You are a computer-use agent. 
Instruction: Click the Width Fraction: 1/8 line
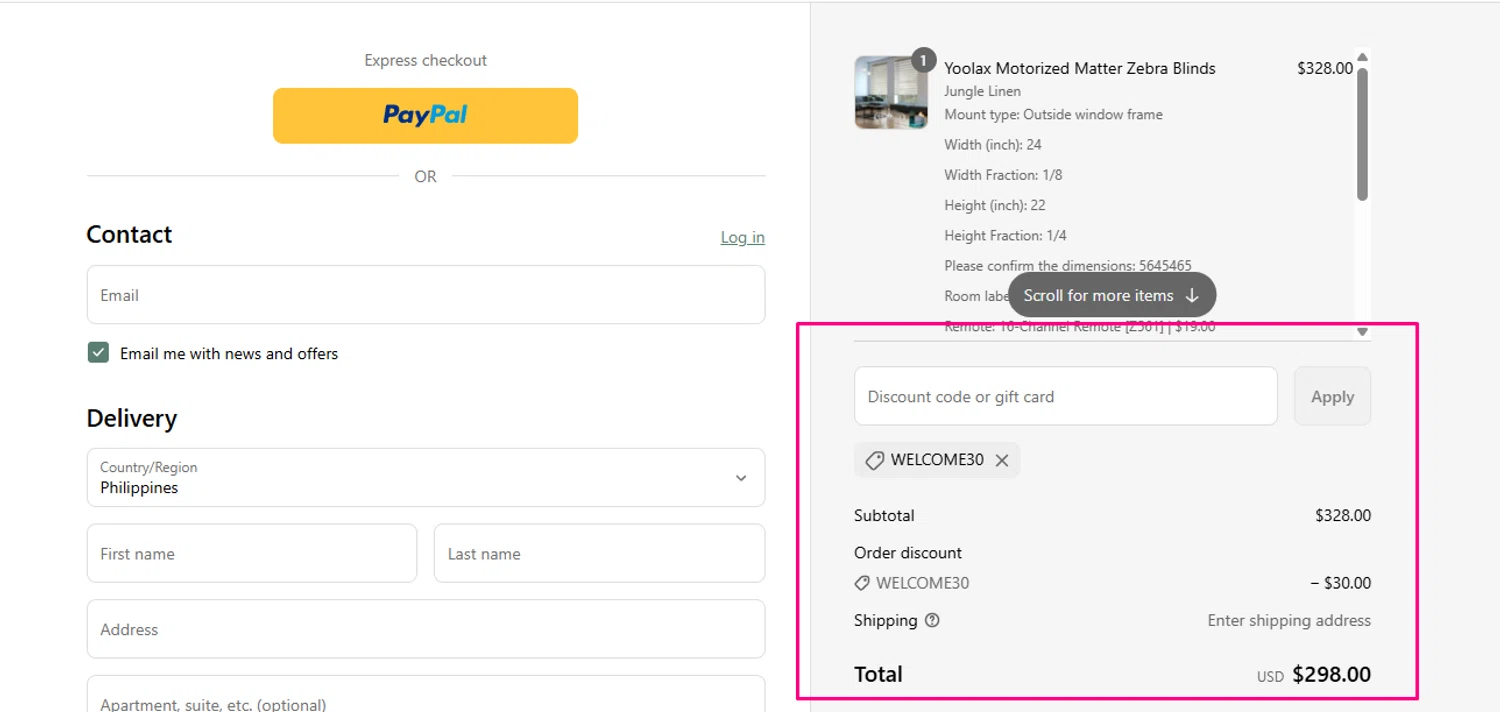tap(1003, 175)
